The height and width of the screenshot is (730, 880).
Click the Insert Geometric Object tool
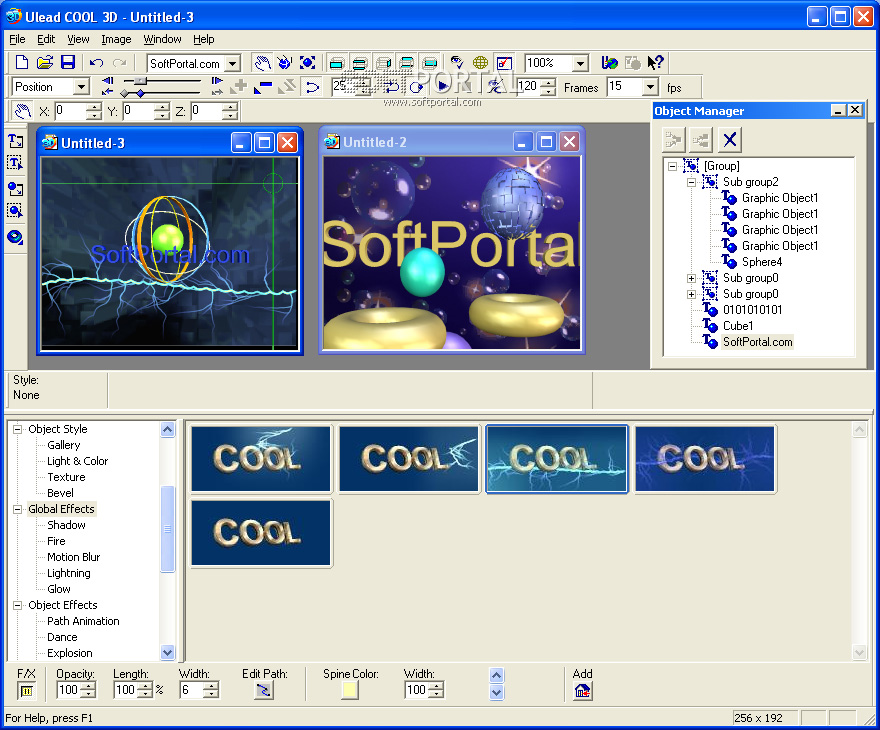click(15, 237)
